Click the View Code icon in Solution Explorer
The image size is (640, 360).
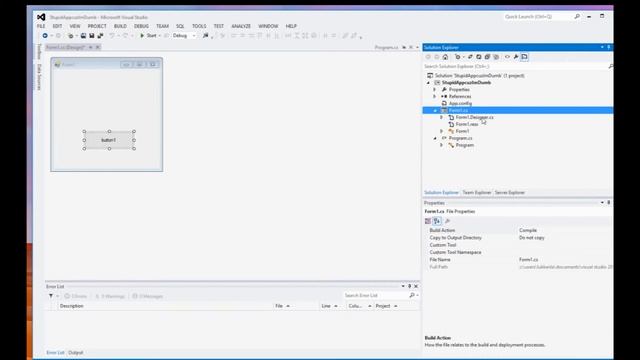pyautogui.click(x=507, y=57)
